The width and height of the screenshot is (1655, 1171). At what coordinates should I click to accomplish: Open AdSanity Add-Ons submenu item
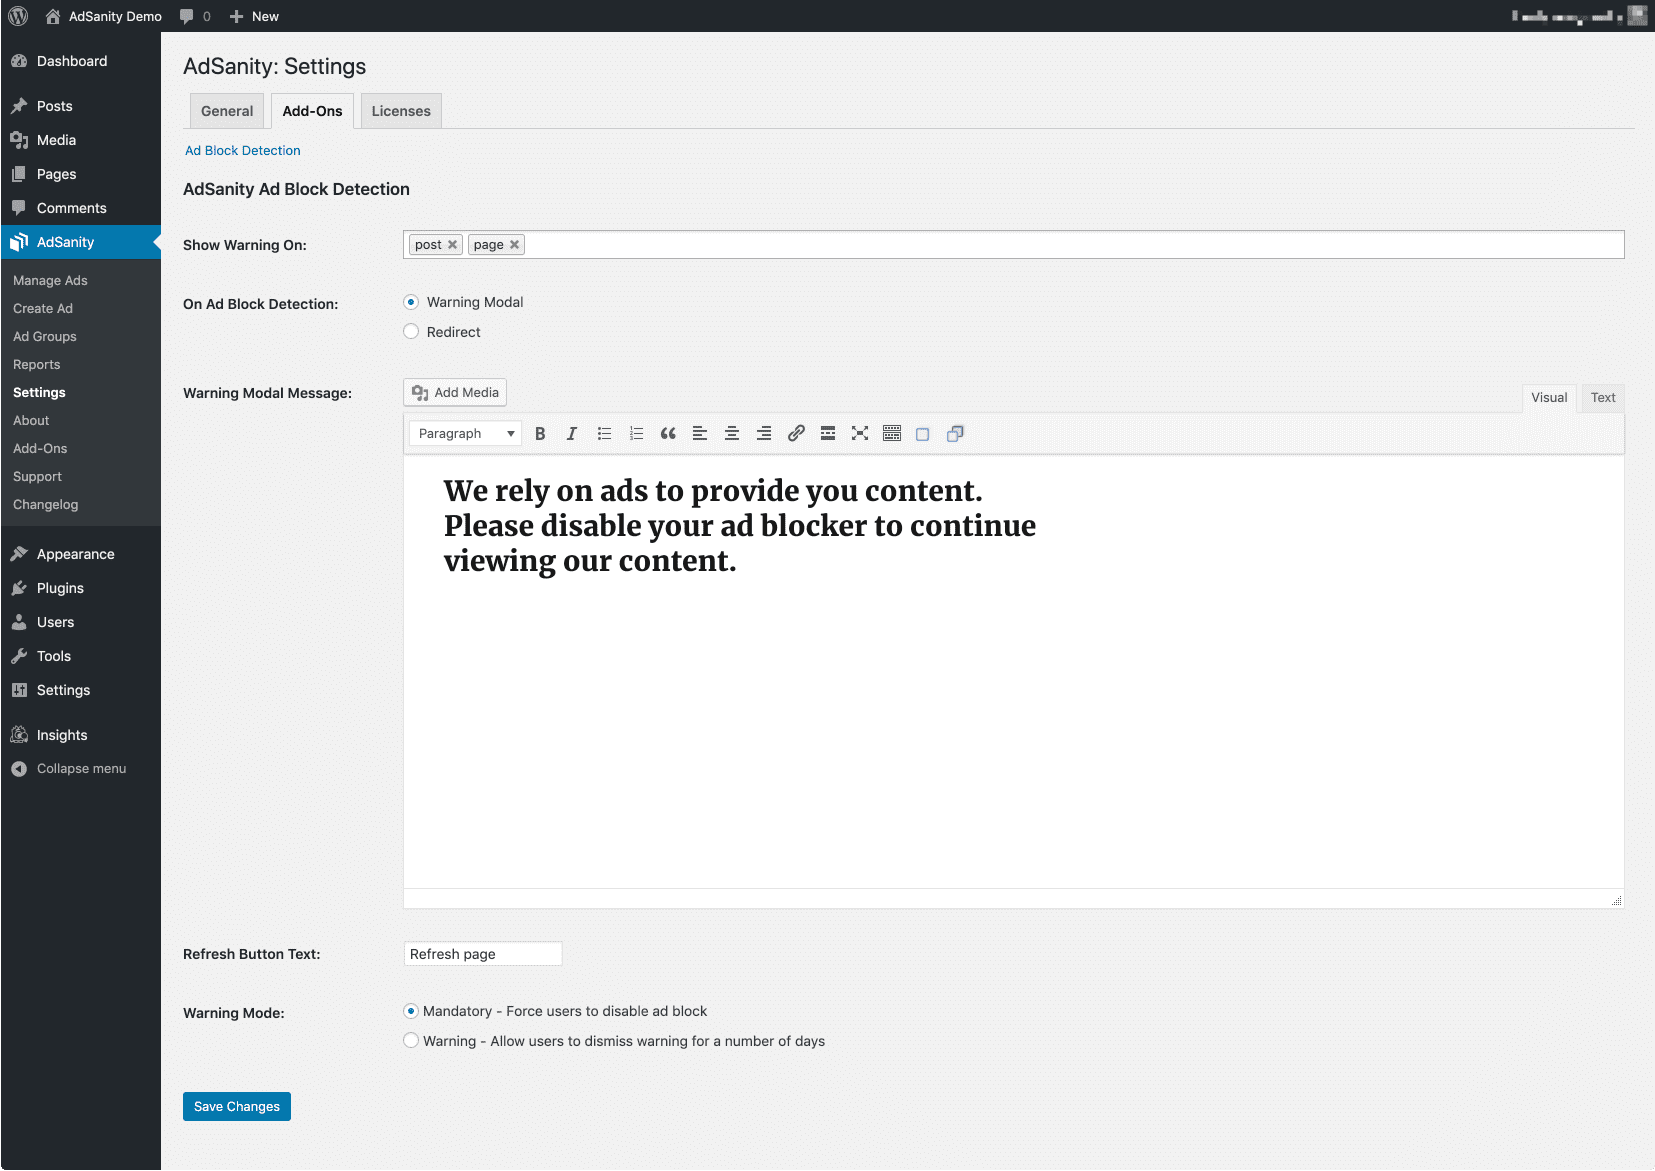click(40, 449)
